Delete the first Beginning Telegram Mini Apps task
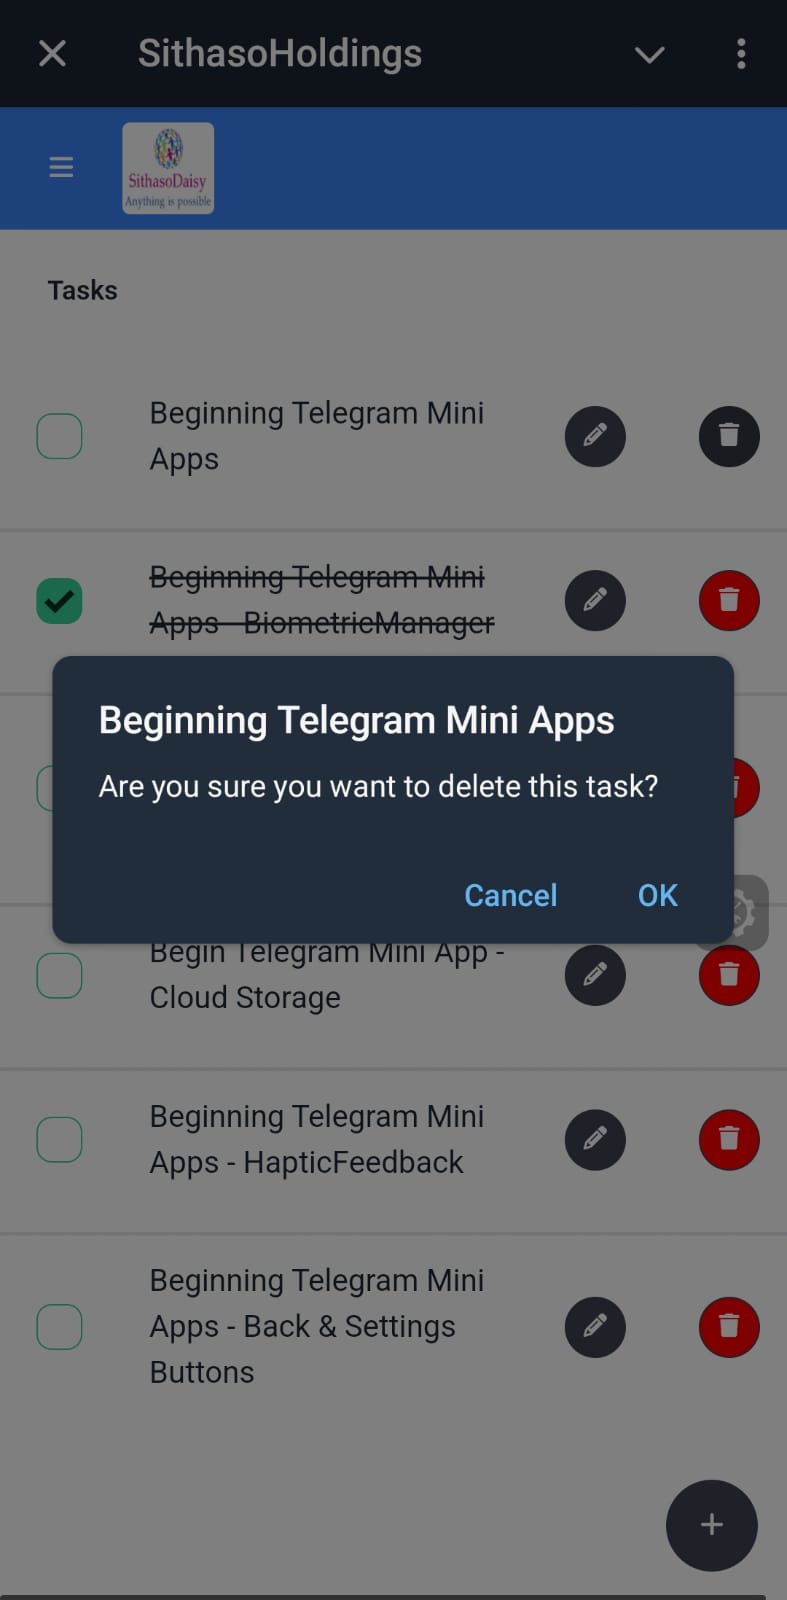 coord(729,437)
